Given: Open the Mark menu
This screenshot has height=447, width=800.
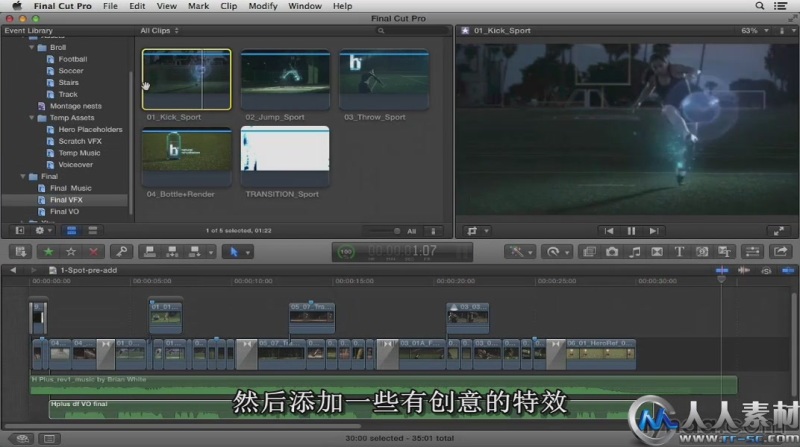Looking at the screenshot, I should (x=198, y=6).
